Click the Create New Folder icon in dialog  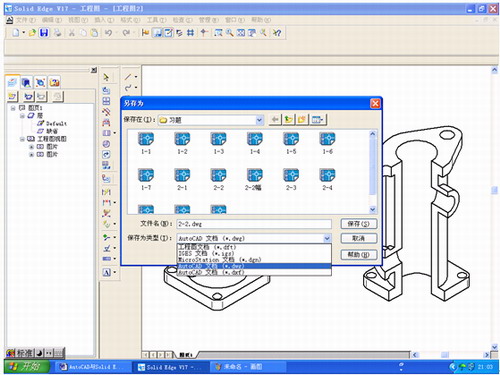pyautogui.click(x=302, y=119)
